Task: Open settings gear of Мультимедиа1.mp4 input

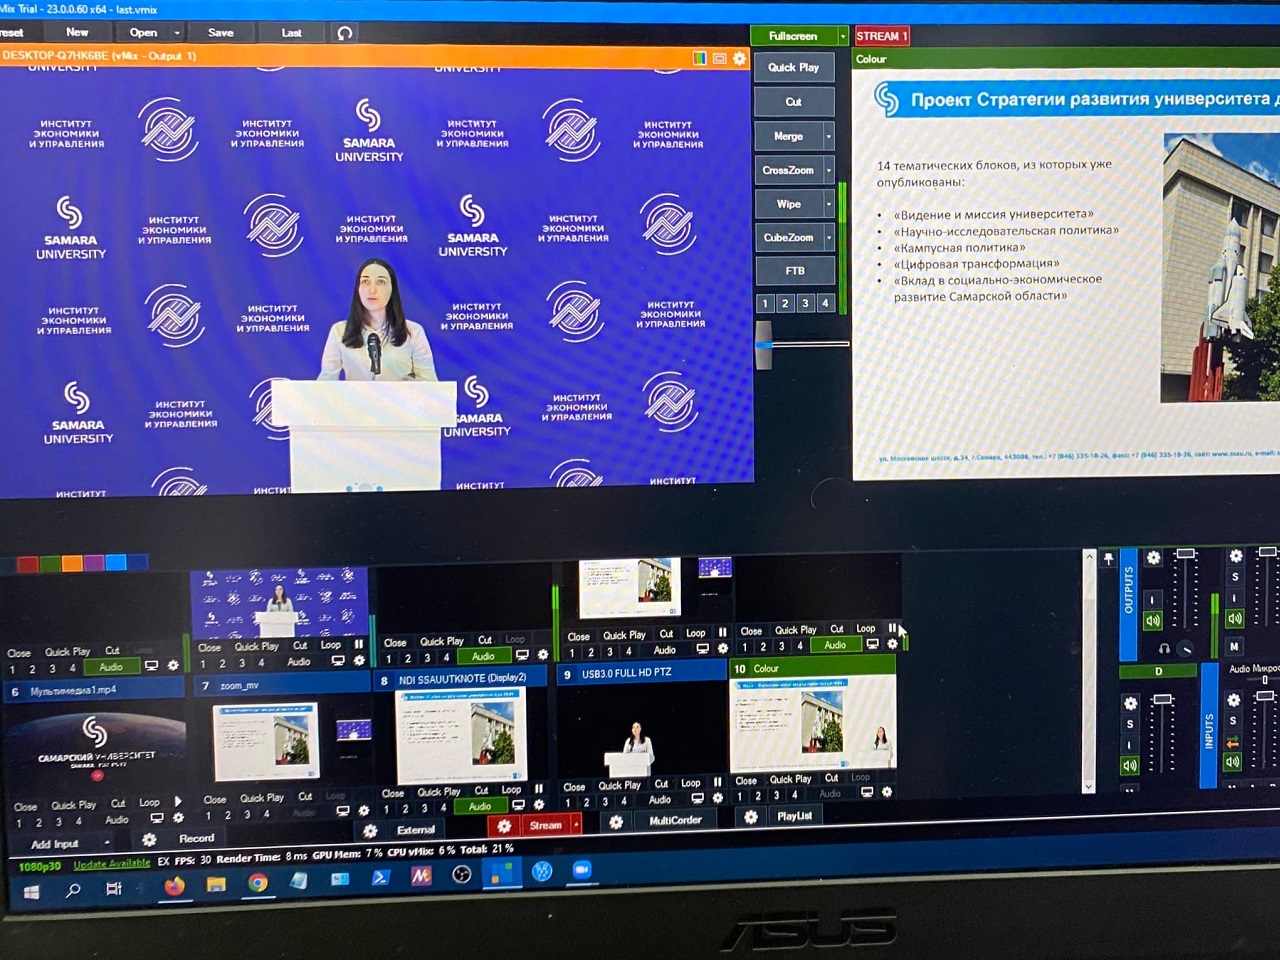Action: (x=177, y=818)
